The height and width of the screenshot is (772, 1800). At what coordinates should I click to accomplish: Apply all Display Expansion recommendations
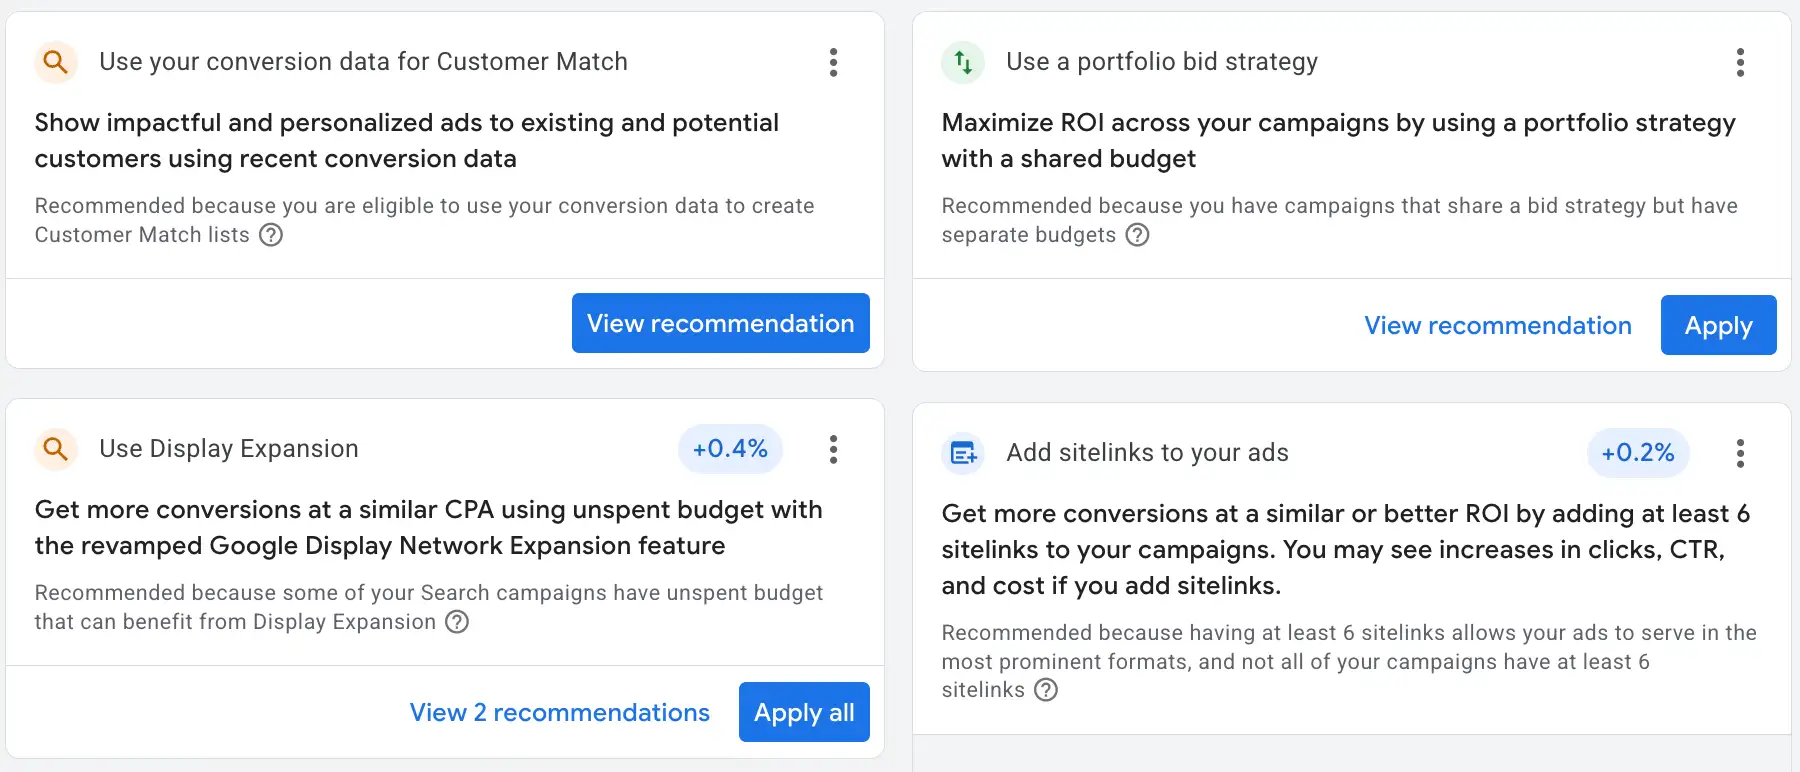(803, 712)
